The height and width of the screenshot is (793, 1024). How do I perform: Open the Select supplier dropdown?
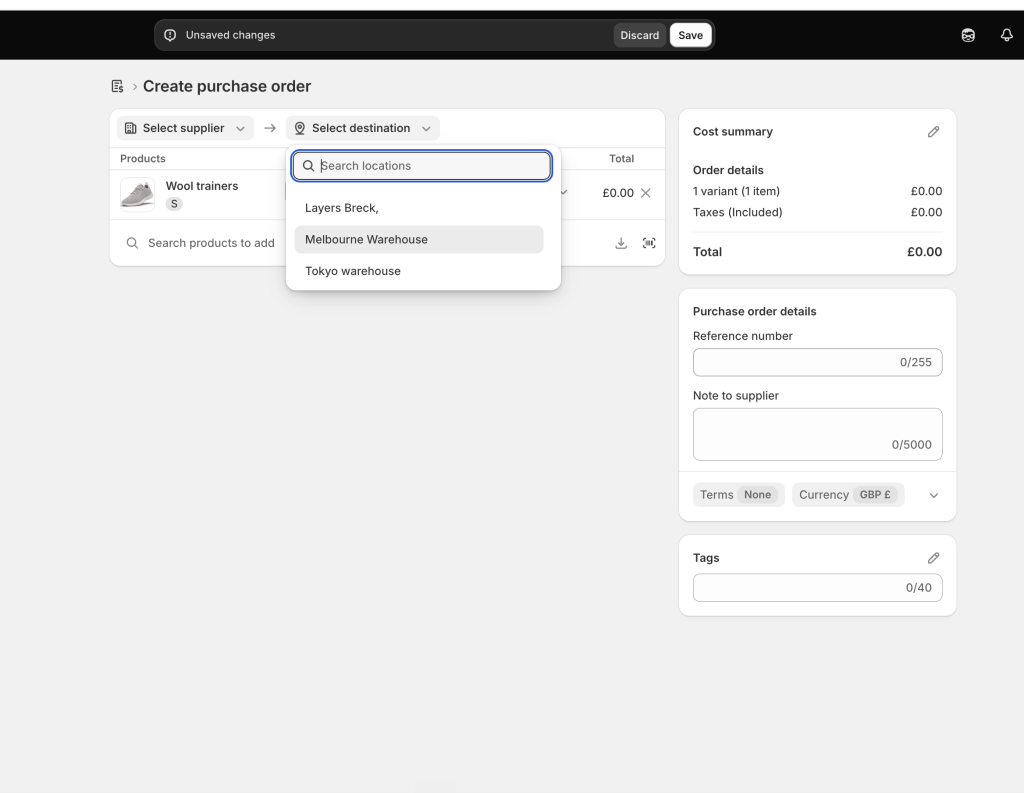[x=185, y=128]
